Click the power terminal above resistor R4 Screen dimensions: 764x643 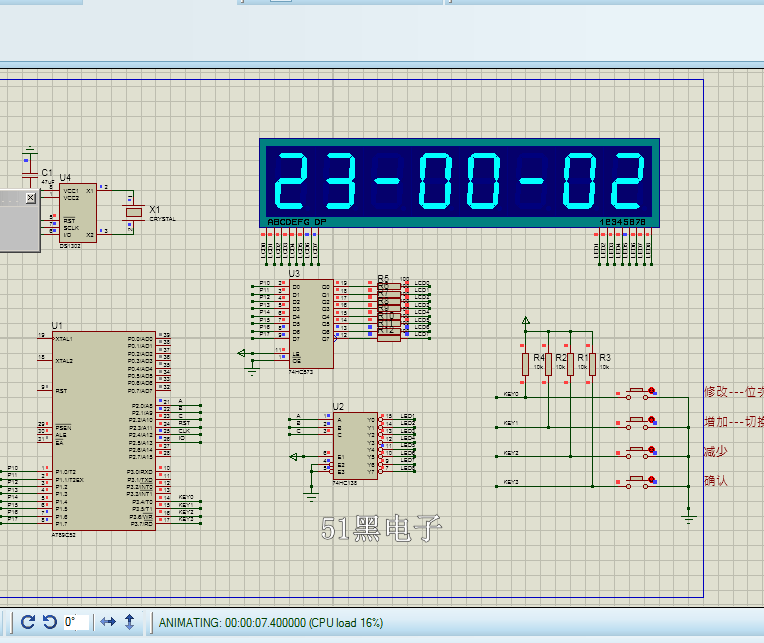[x=525, y=321]
